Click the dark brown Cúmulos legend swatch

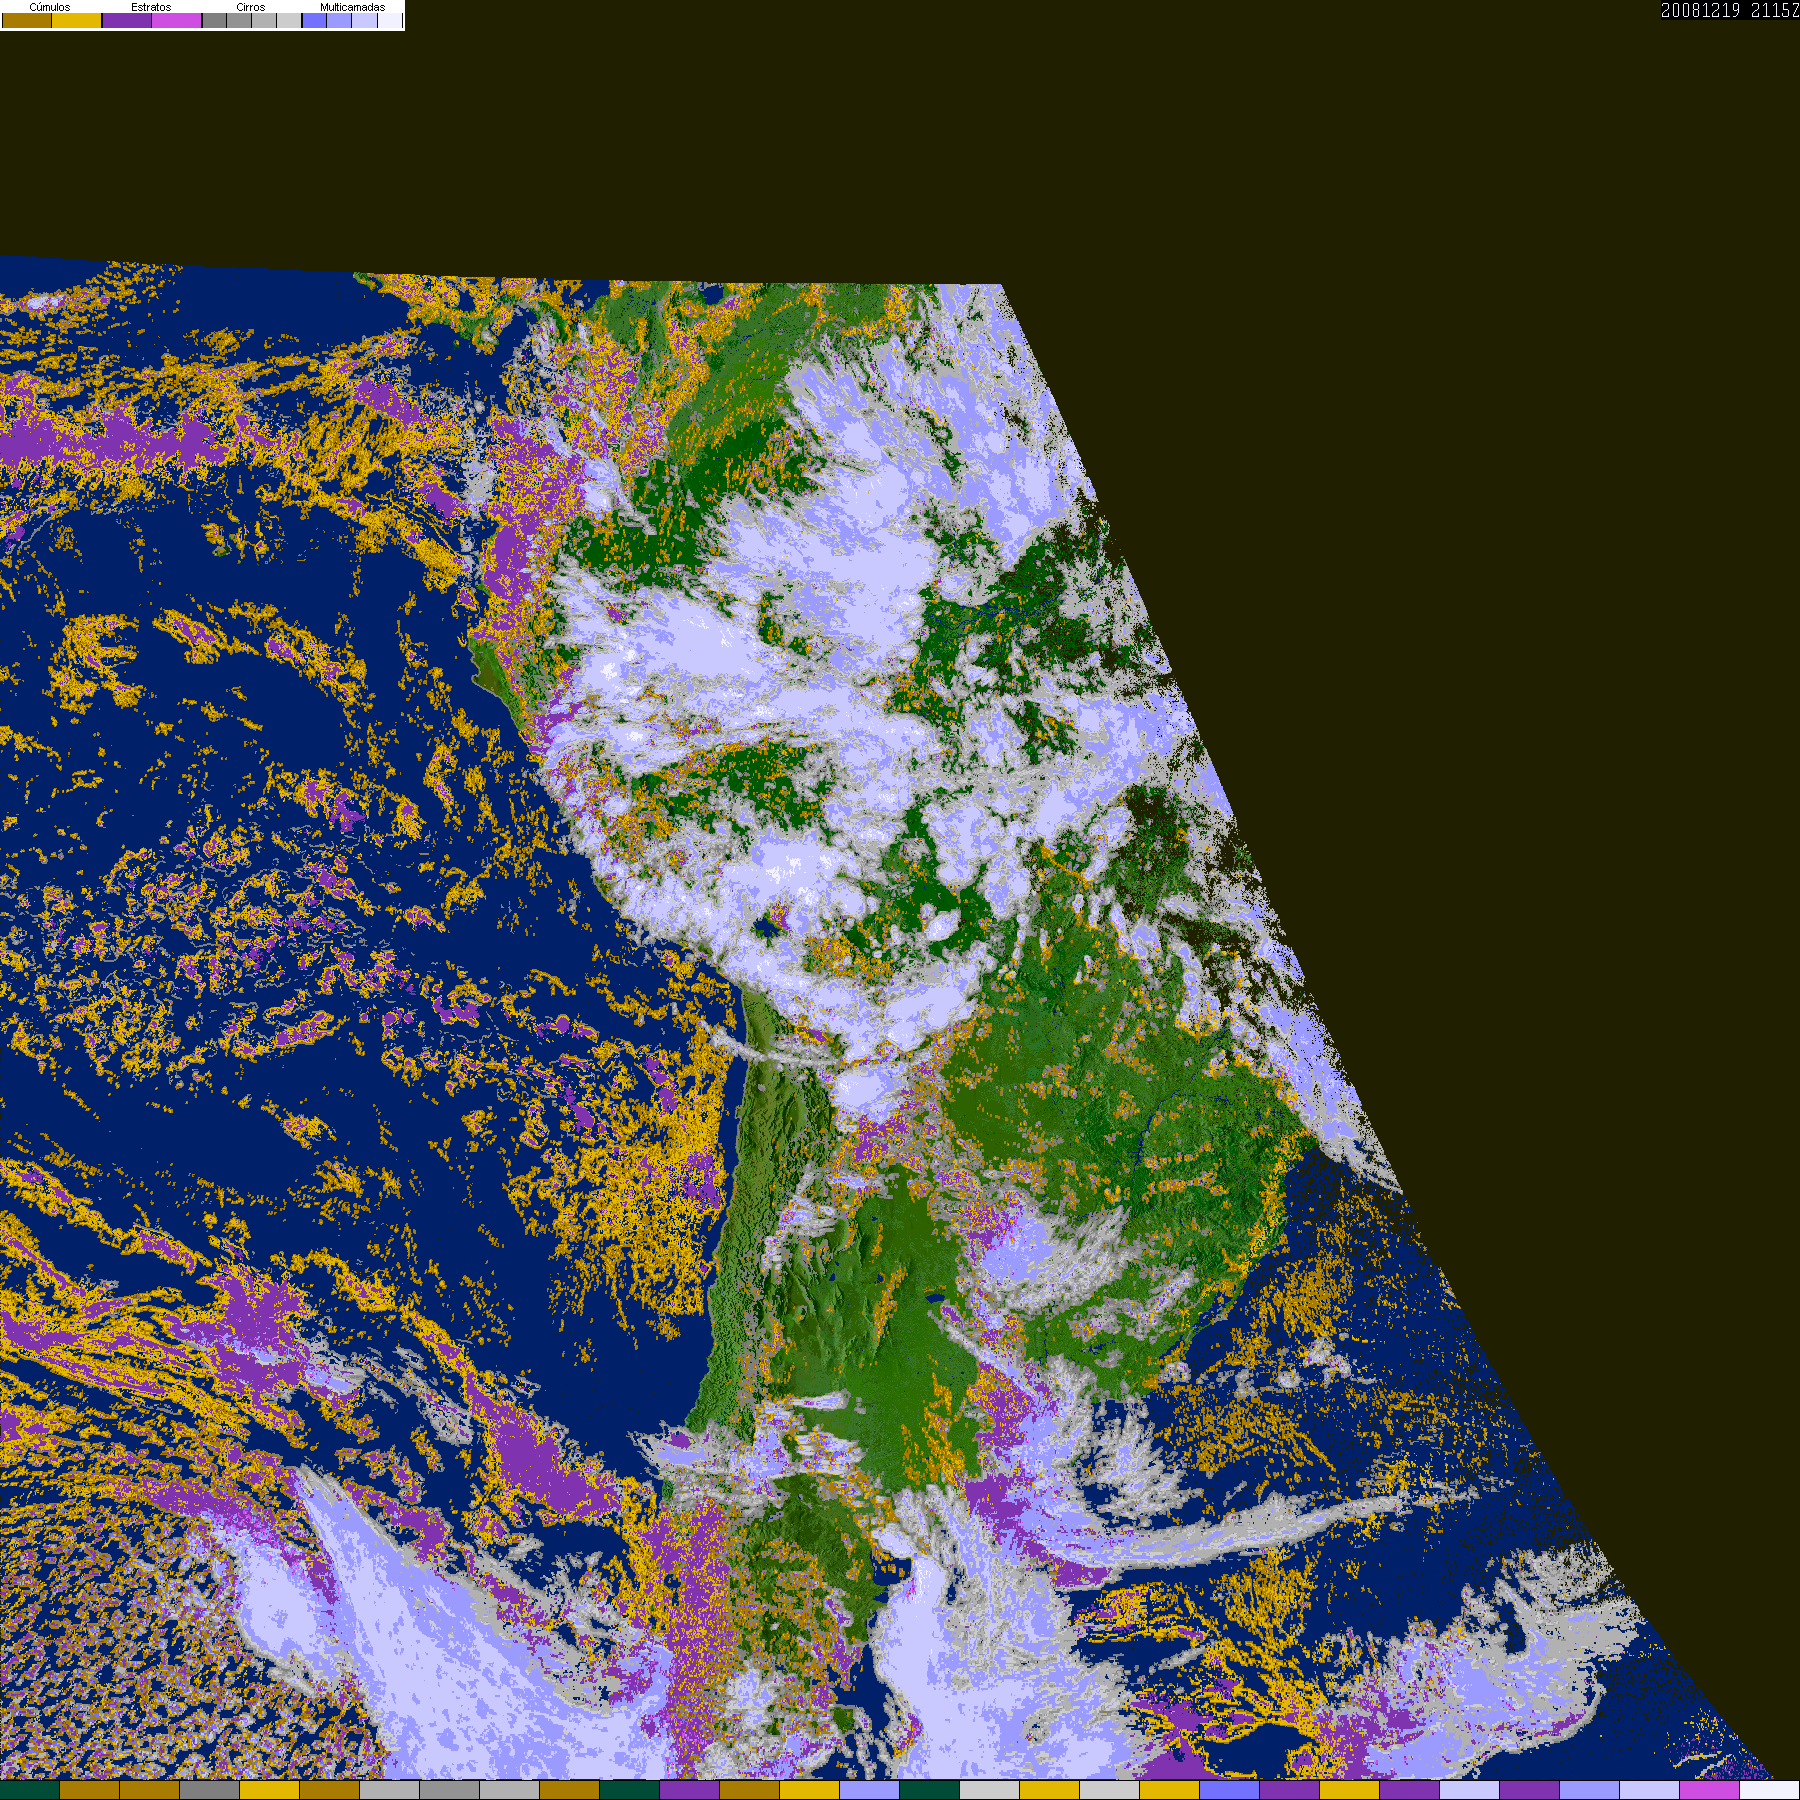[x=27, y=20]
